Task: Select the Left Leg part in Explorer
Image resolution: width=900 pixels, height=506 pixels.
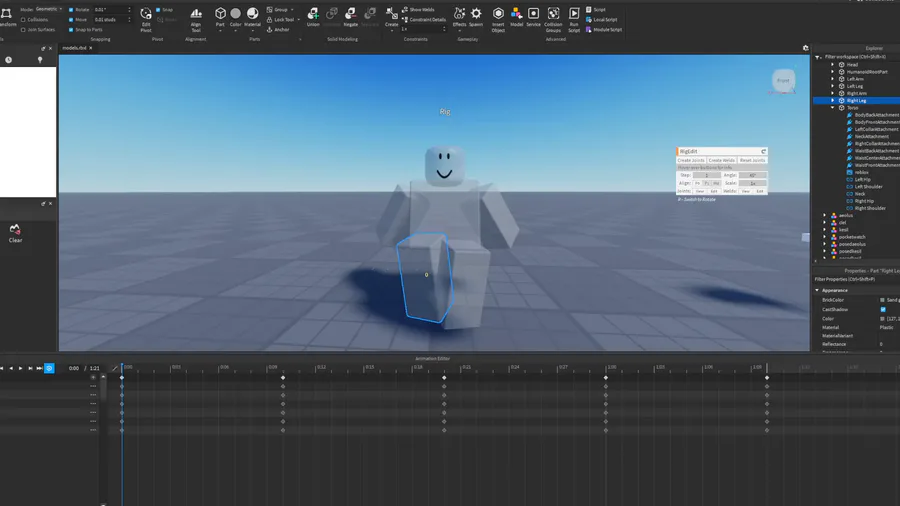Action: tap(855, 86)
